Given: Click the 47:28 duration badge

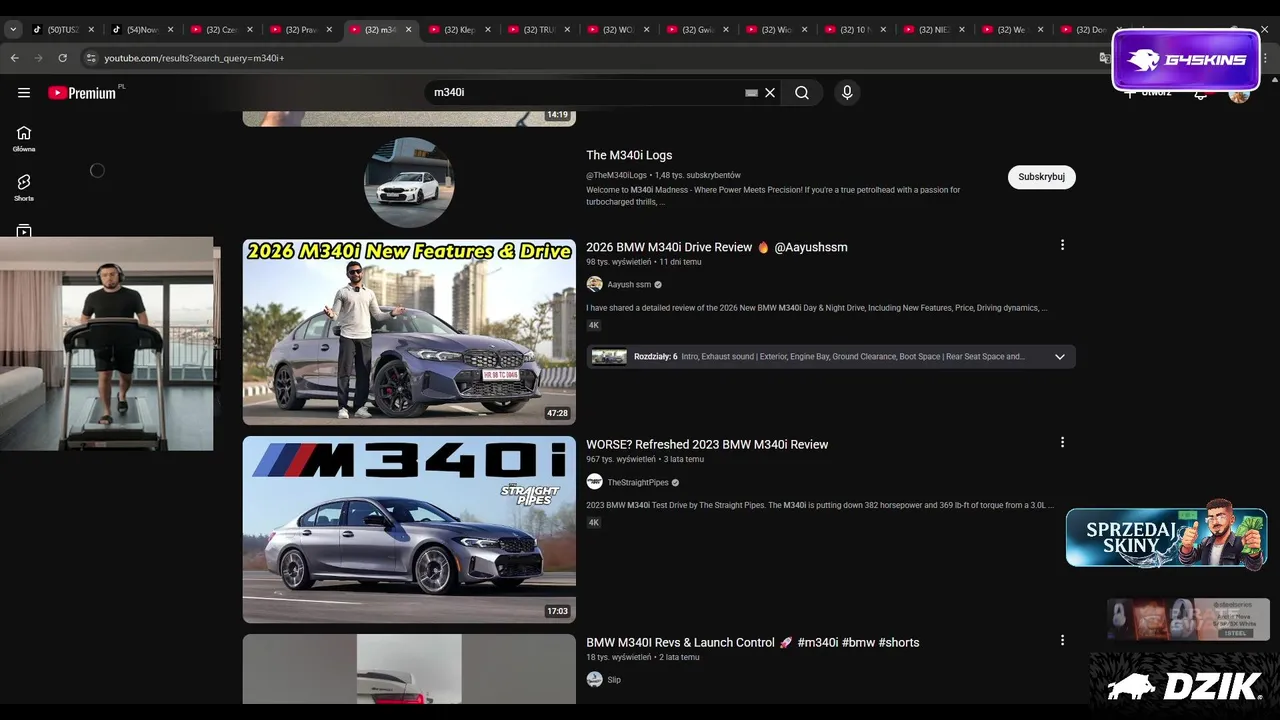Looking at the screenshot, I should [x=557, y=413].
